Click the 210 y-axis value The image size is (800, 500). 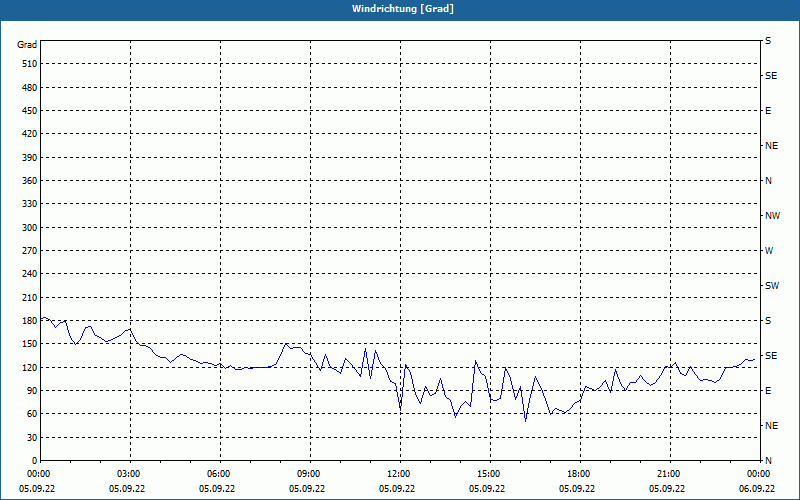[x=30, y=297]
